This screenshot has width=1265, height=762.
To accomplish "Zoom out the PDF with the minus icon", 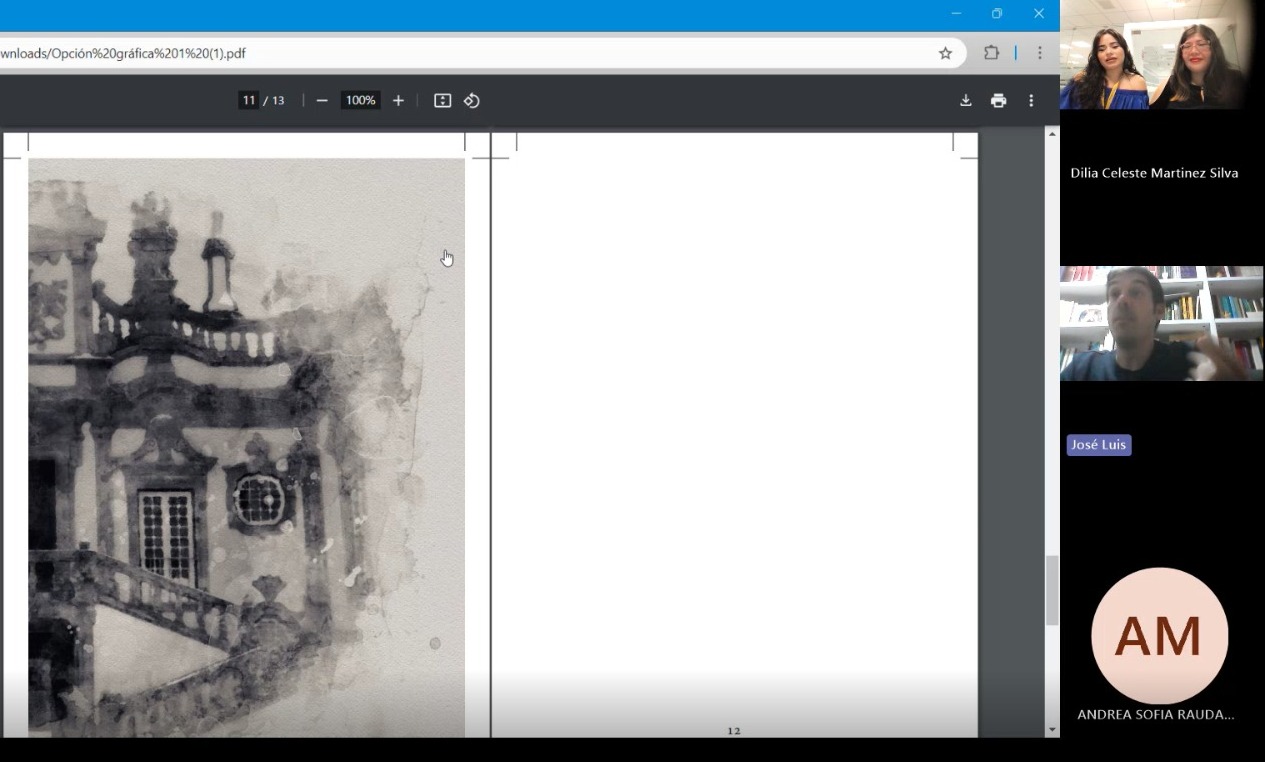I will click(322, 100).
